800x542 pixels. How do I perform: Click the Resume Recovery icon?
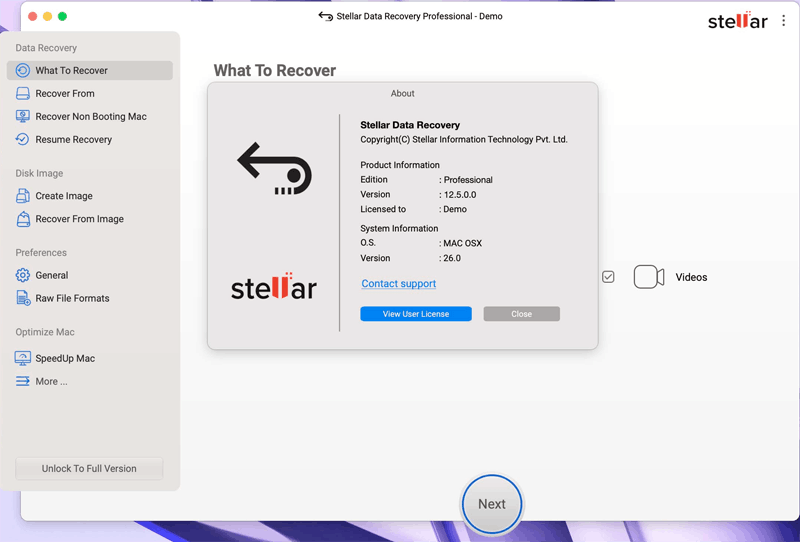[x=22, y=139]
